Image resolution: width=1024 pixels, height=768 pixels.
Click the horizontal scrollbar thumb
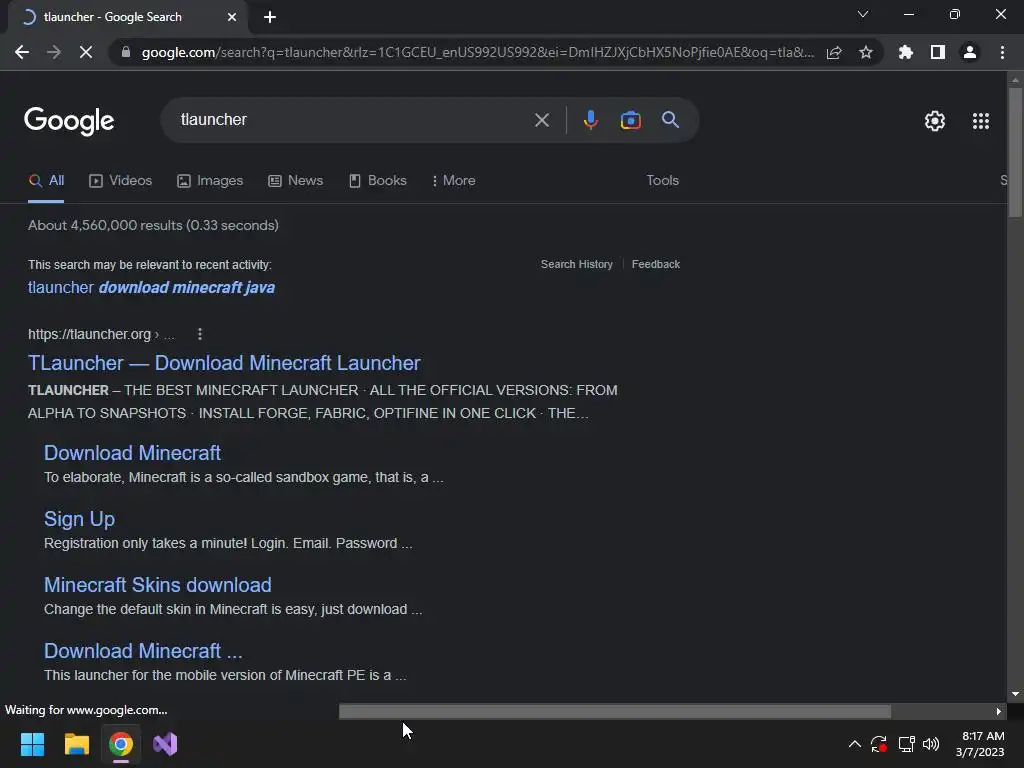click(x=615, y=711)
